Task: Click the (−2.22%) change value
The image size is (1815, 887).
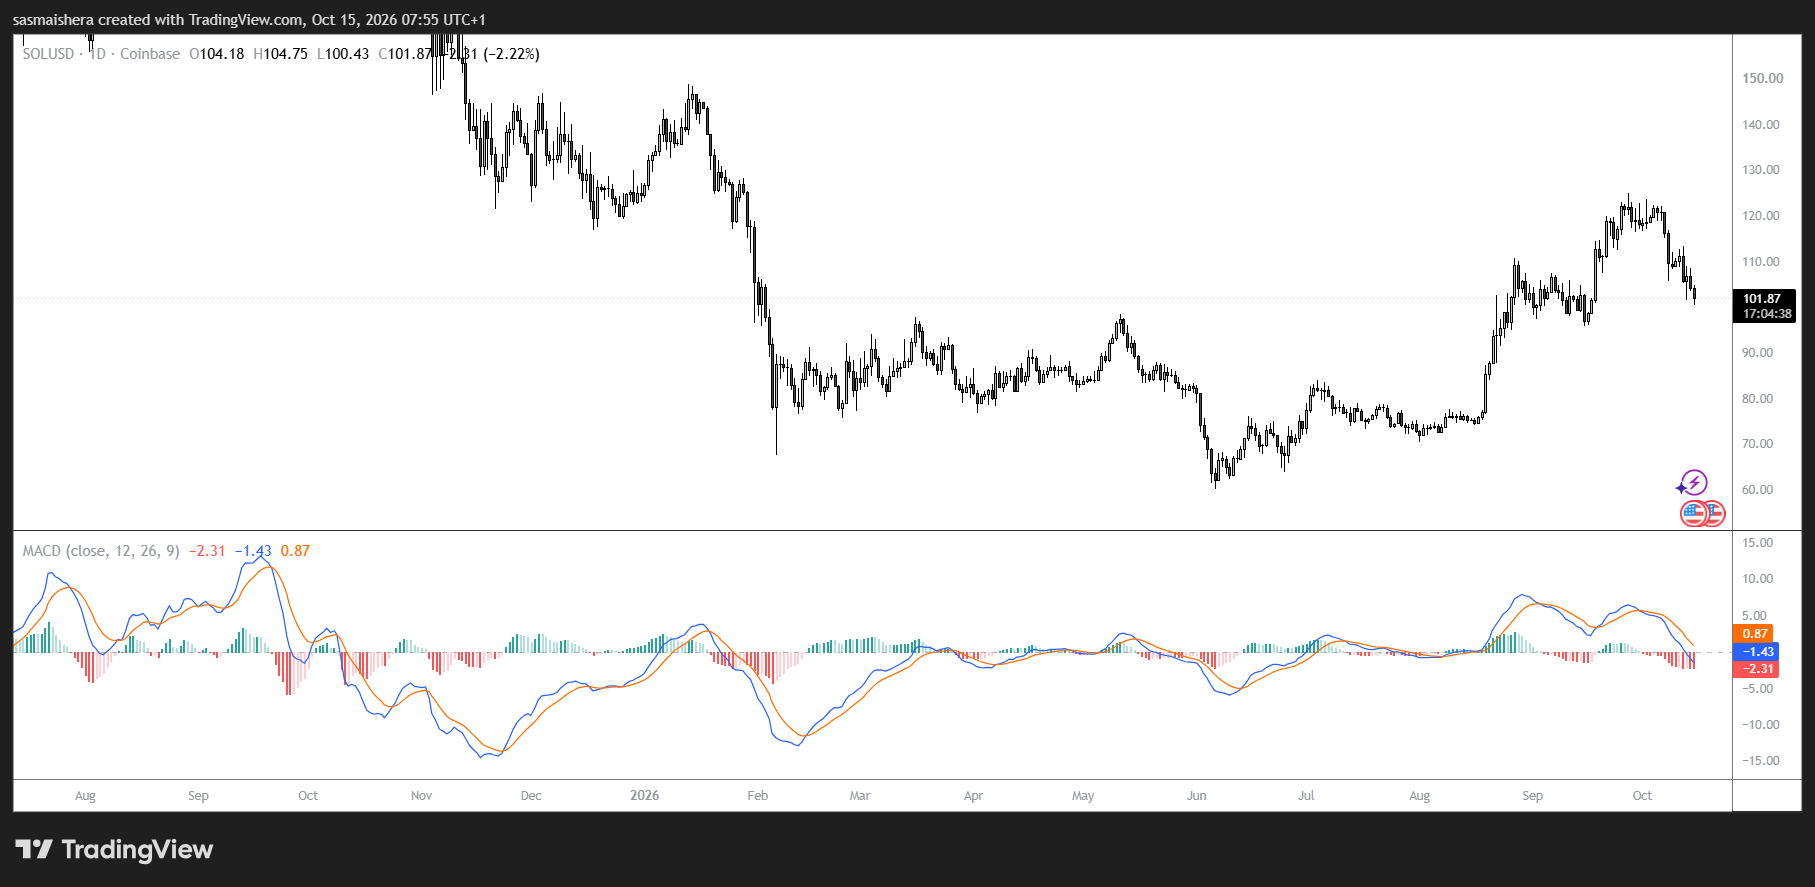Action: click(x=511, y=54)
